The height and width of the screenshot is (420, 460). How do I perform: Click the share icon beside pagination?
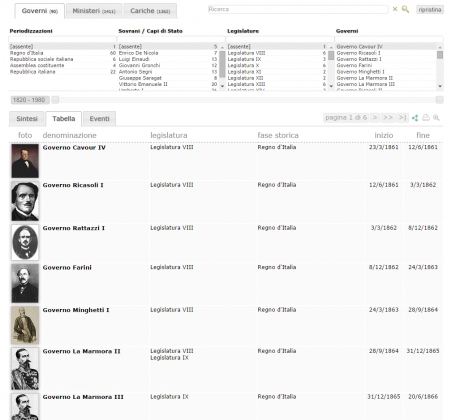(415, 118)
